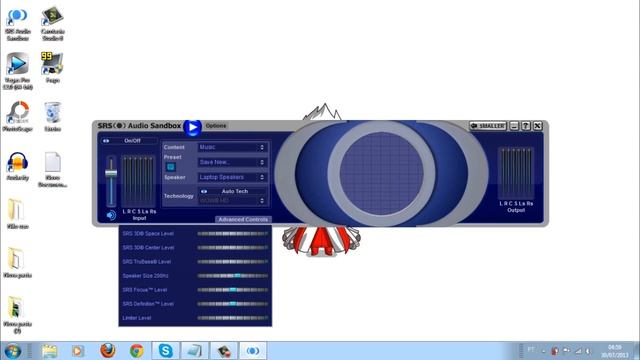The image size is (640, 360).
Task: Click the master volume slider handle
Action: (111, 173)
